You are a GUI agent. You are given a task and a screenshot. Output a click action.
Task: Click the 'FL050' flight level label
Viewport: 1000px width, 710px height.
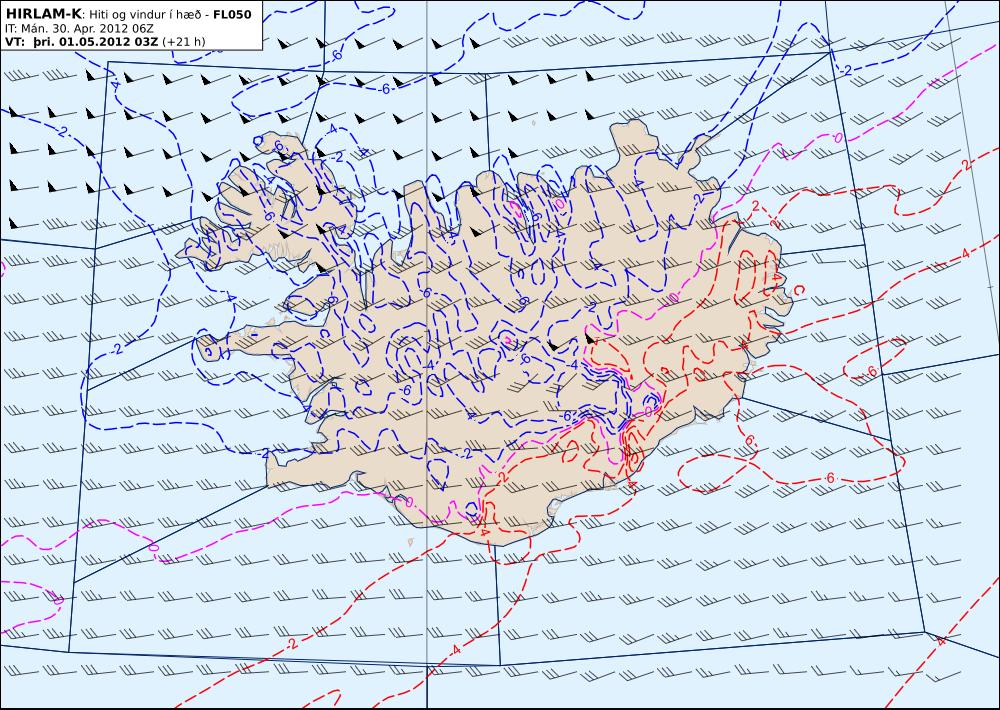232,15
